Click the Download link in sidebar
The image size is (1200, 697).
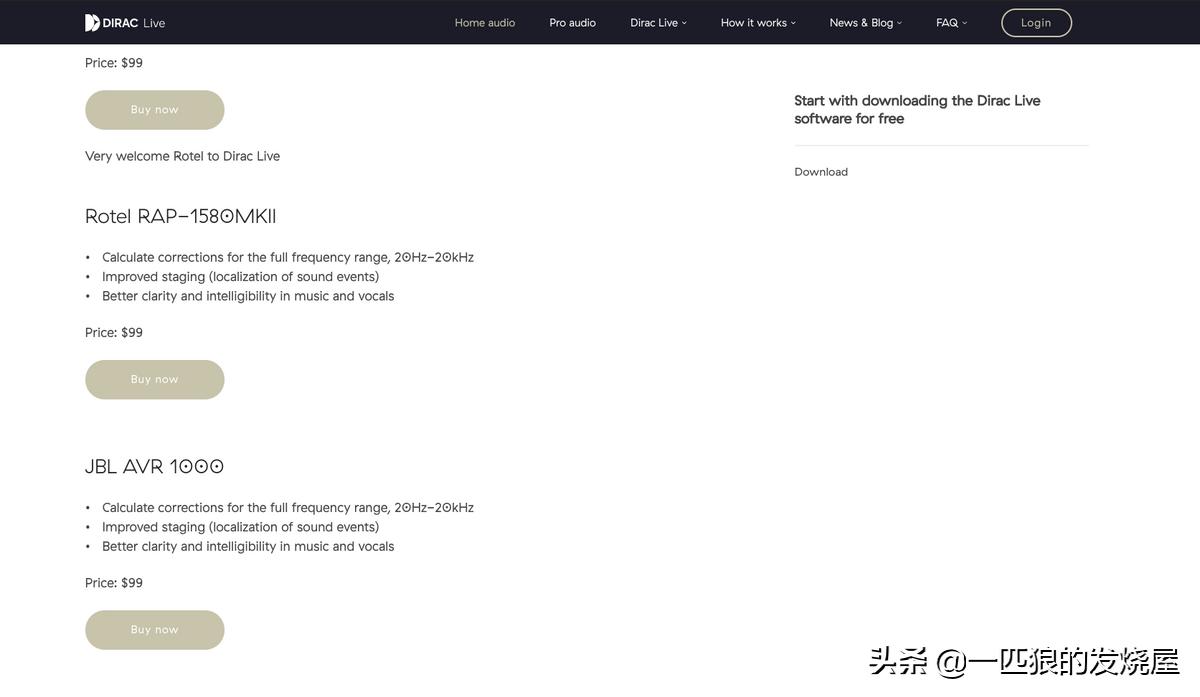(x=821, y=172)
